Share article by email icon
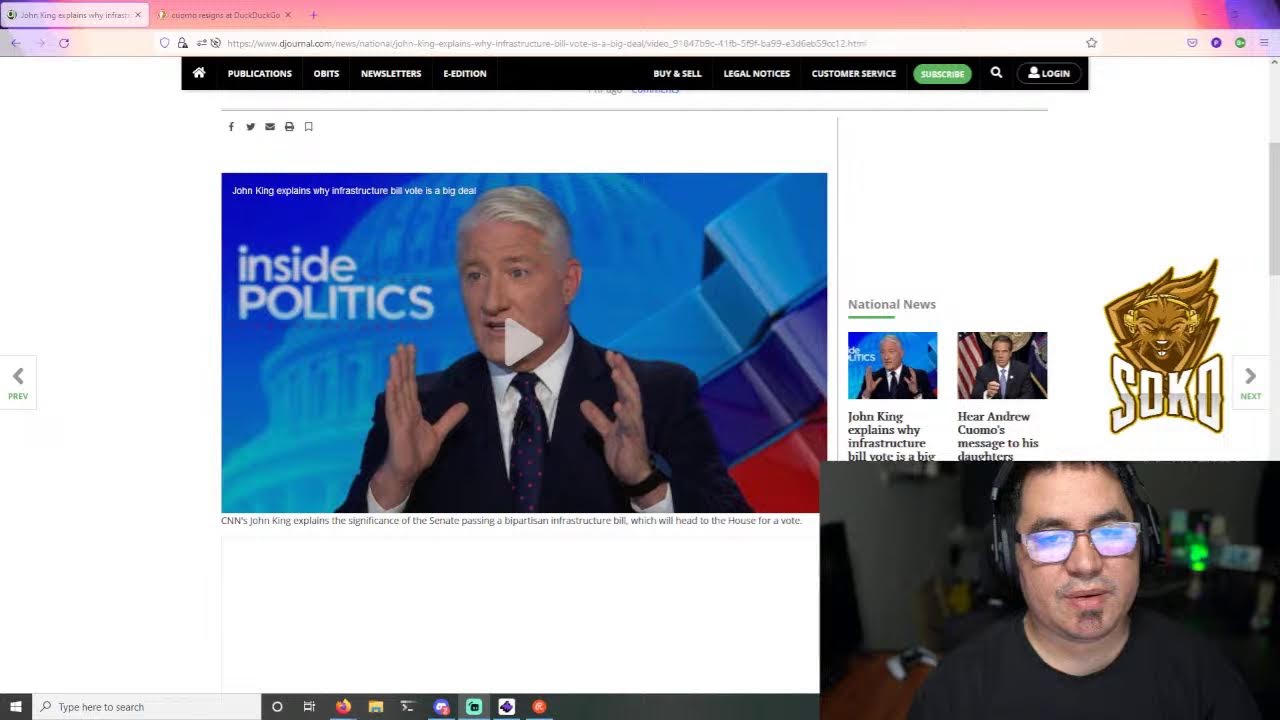 point(270,127)
